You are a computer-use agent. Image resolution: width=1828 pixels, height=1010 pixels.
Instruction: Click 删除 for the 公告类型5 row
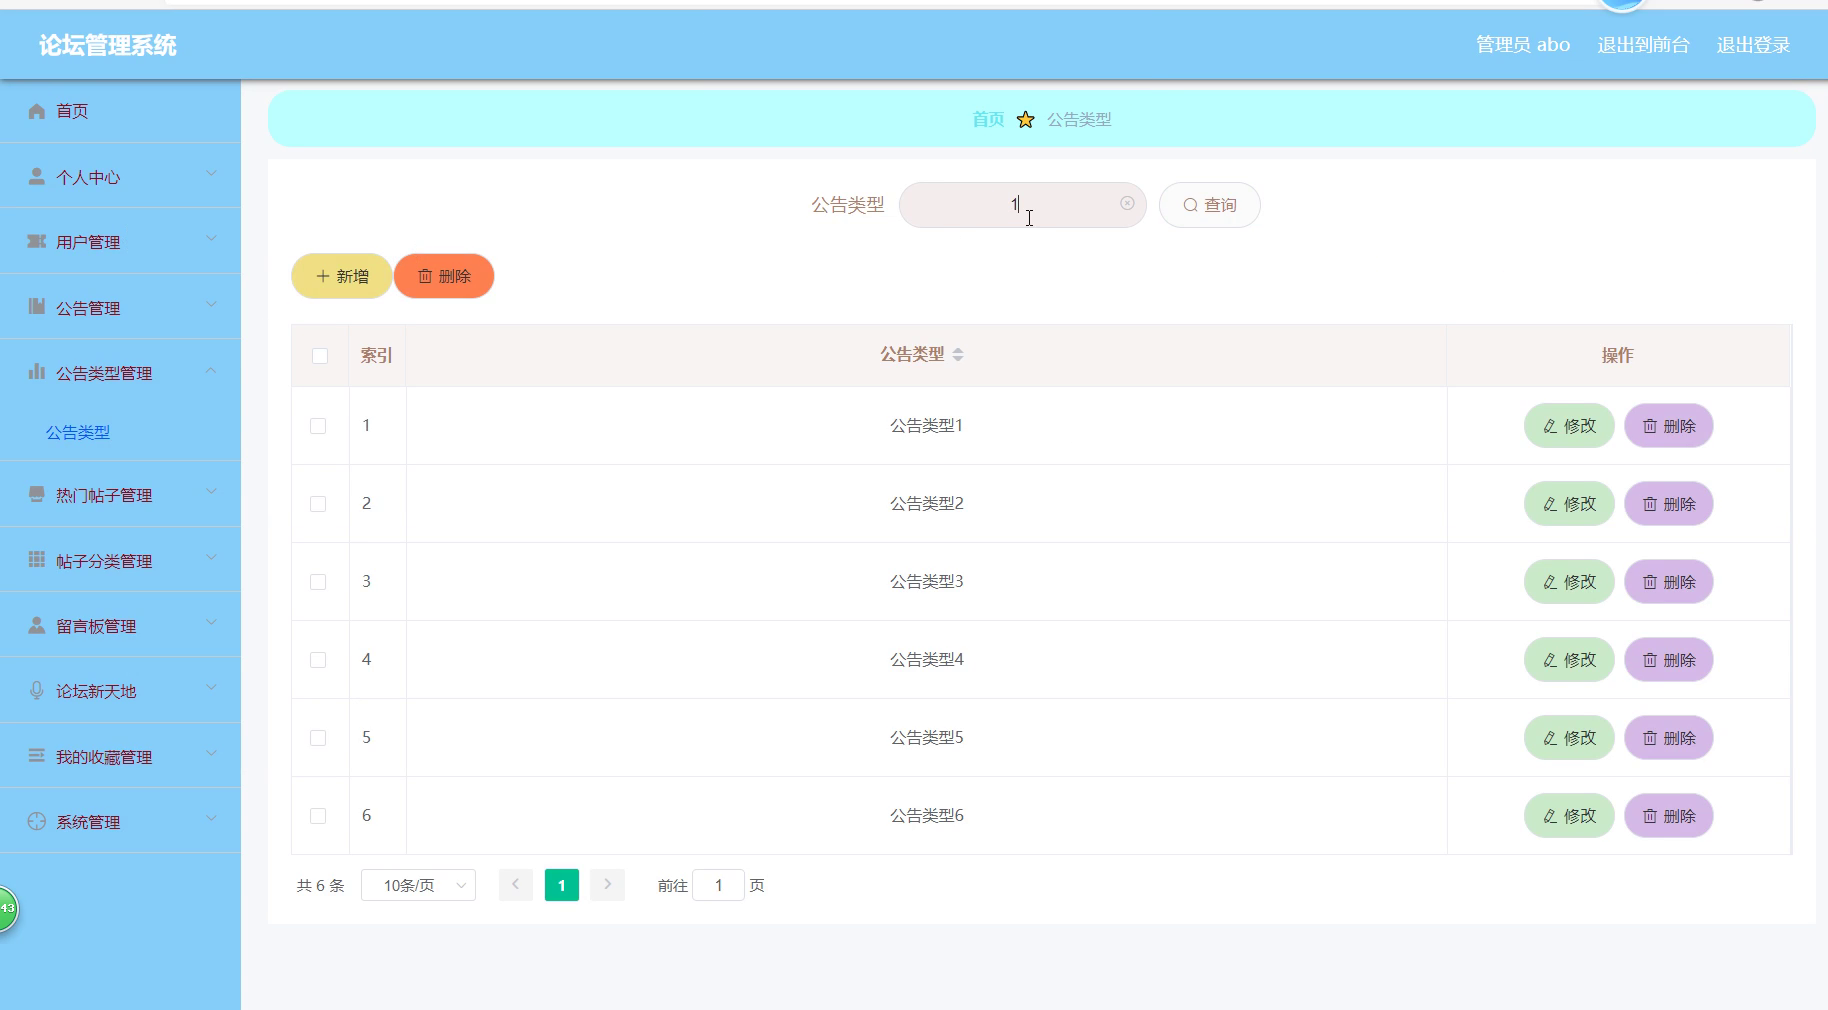coord(1669,738)
